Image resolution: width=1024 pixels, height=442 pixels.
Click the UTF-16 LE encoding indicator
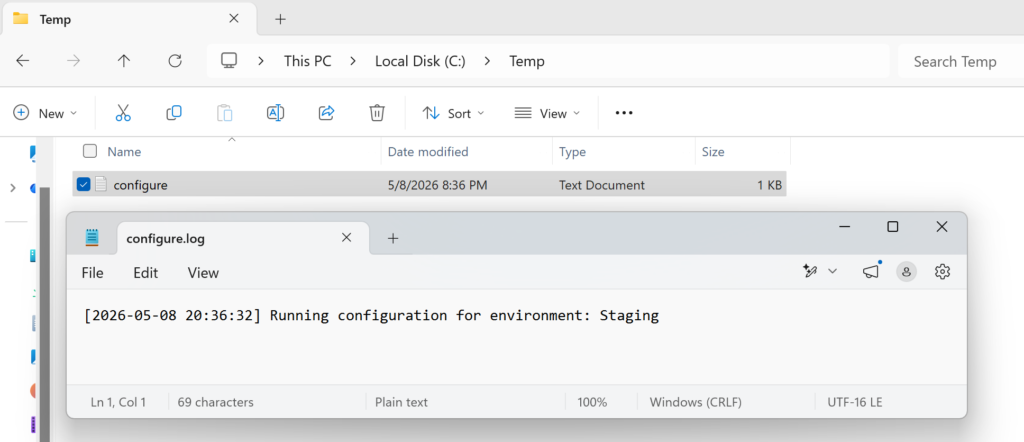click(x=854, y=402)
